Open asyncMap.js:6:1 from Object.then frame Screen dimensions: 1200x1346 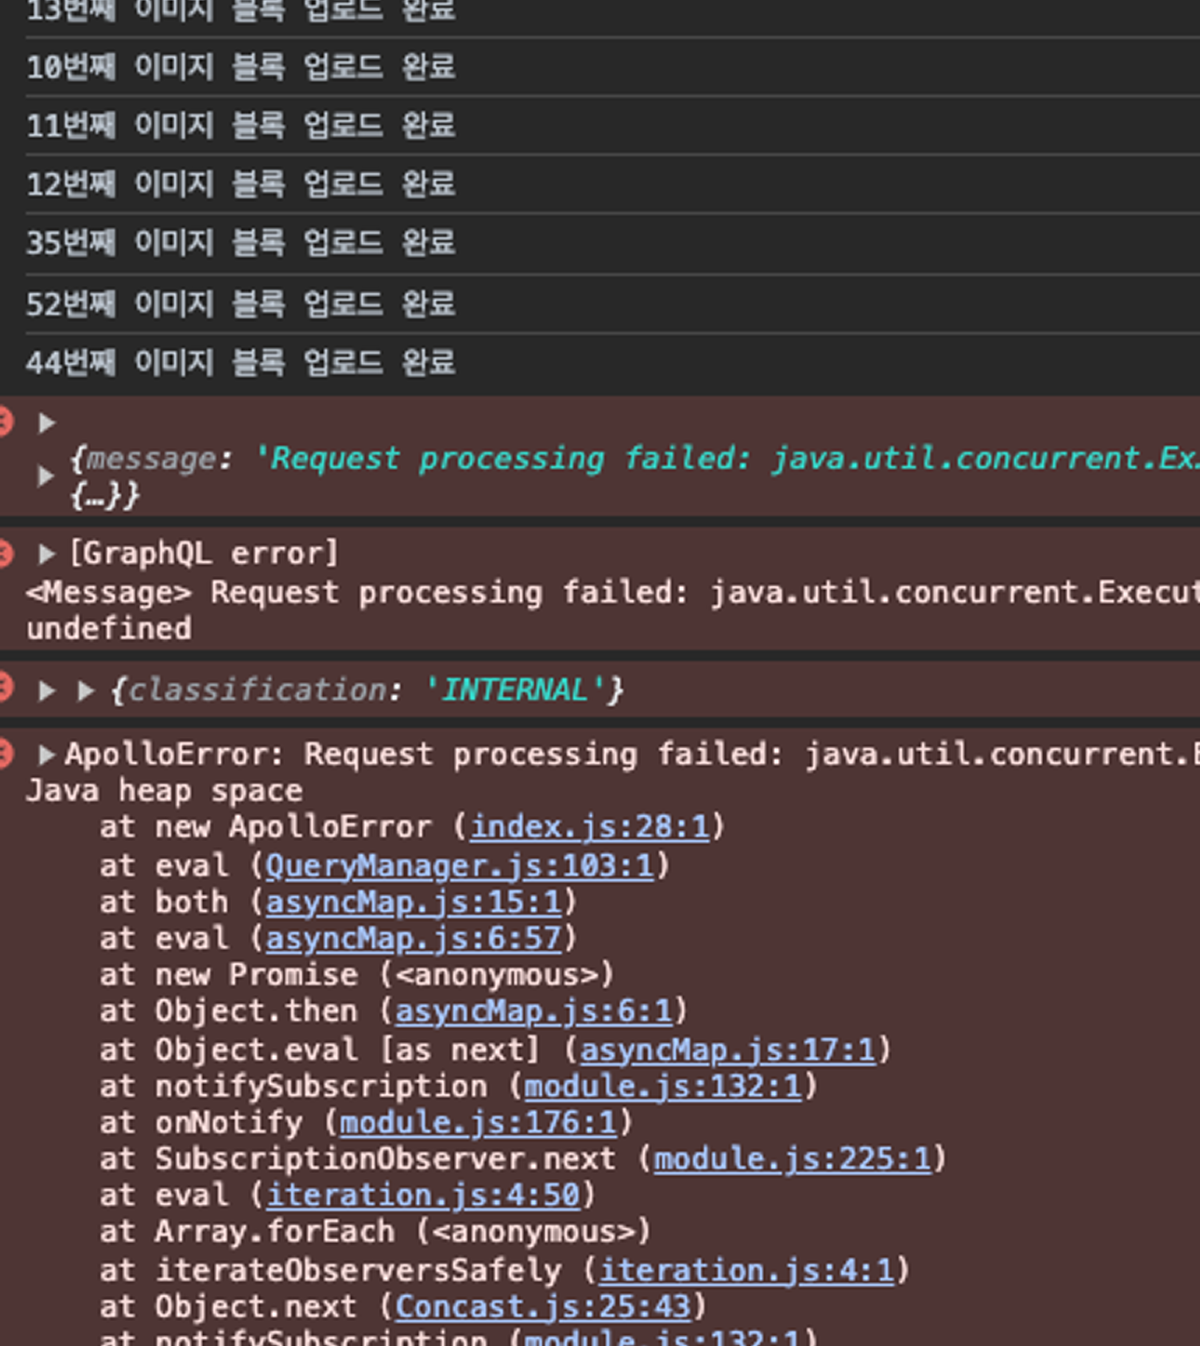tap(534, 1011)
